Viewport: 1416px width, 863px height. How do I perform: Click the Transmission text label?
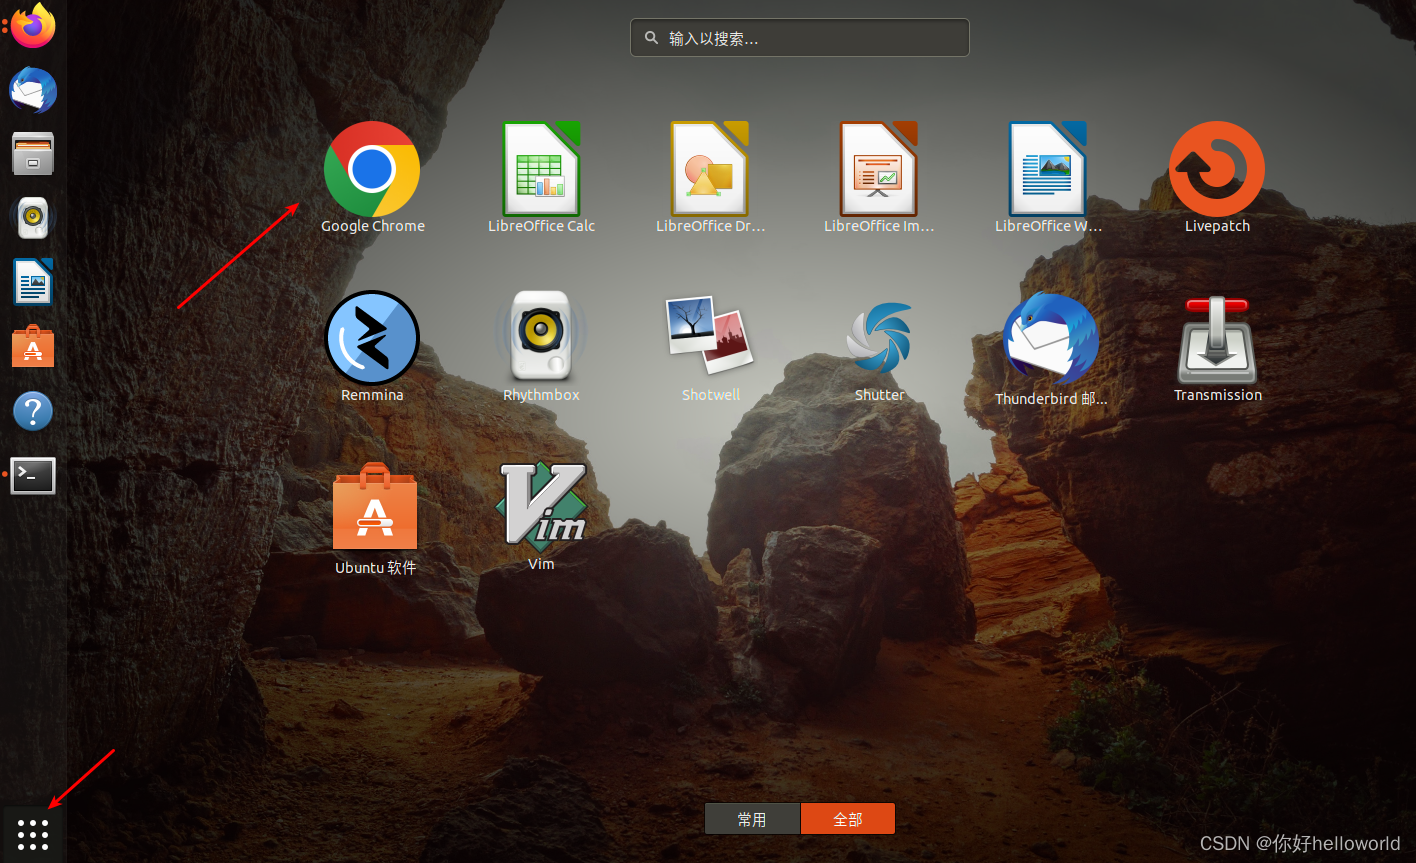click(x=1218, y=395)
